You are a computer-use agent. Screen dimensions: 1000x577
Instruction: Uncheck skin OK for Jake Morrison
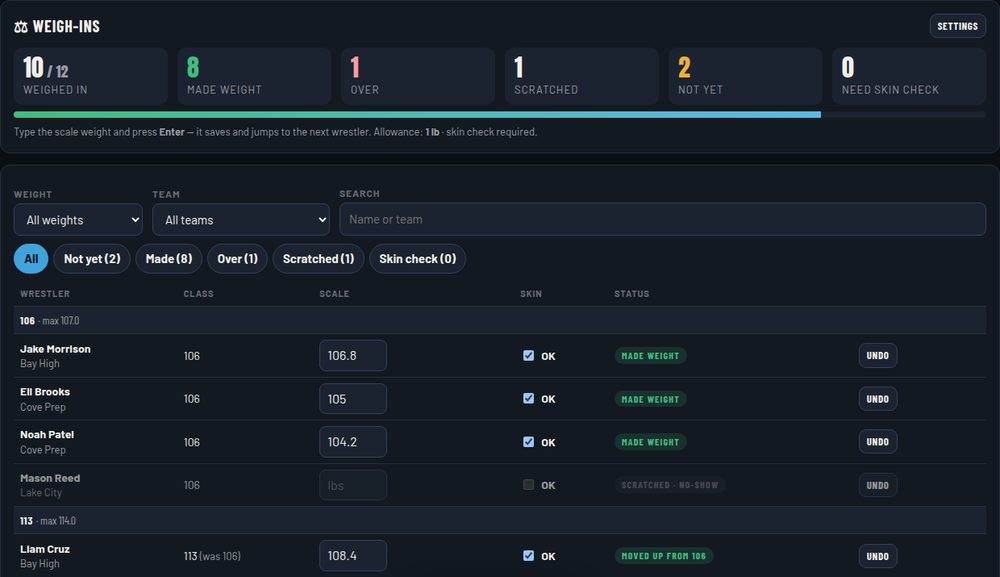coord(528,356)
